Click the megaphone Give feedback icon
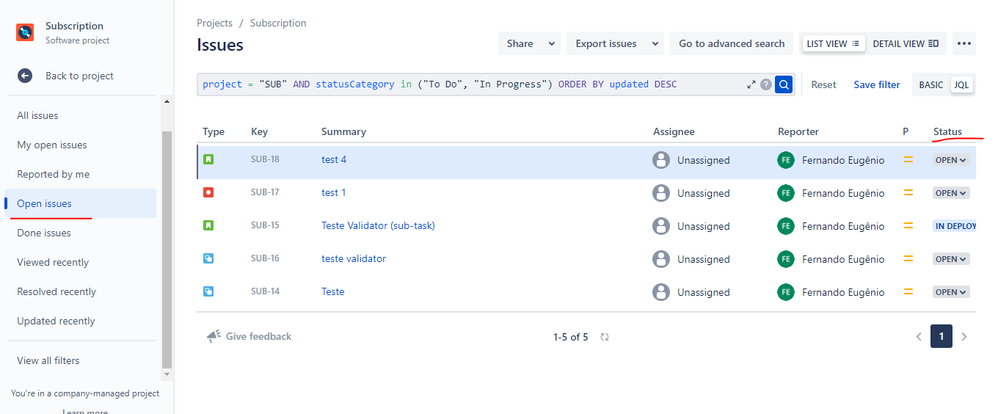Image resolution: width=998 pixels, height=414 pixels. tap(214, 336)
